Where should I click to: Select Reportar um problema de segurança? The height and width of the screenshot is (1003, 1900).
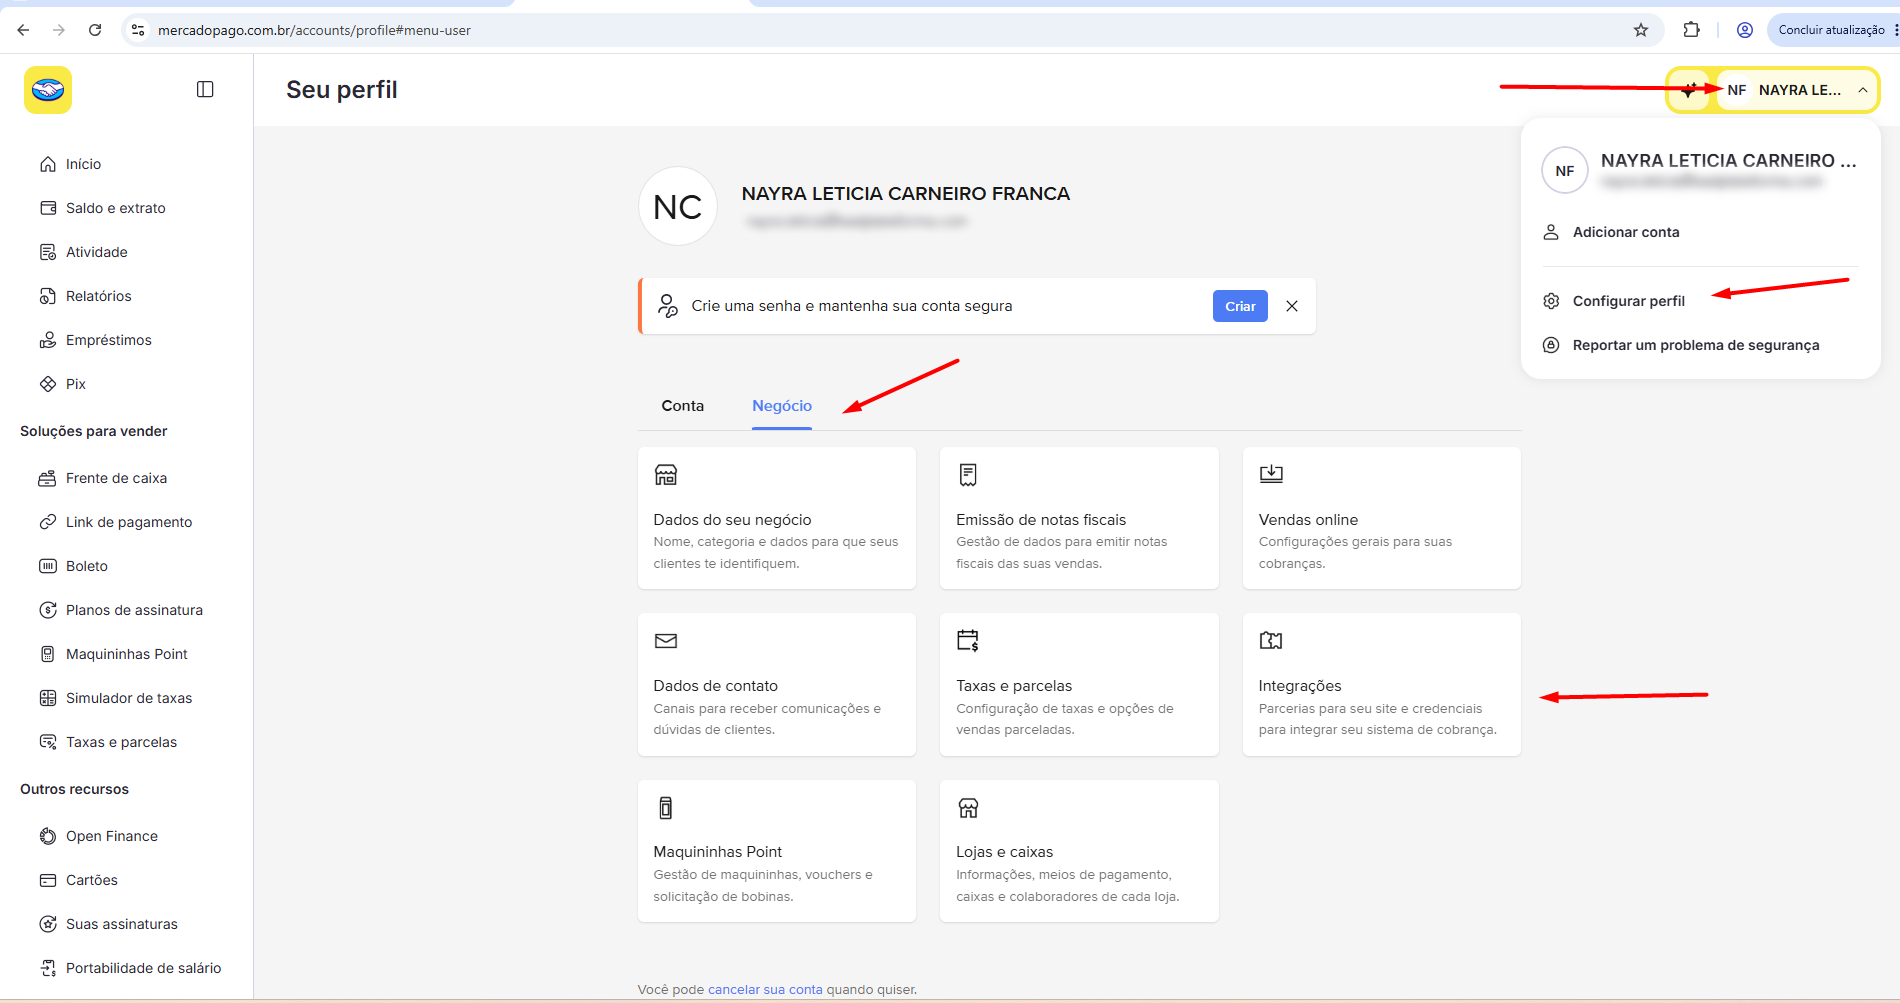coord(1696,345)
